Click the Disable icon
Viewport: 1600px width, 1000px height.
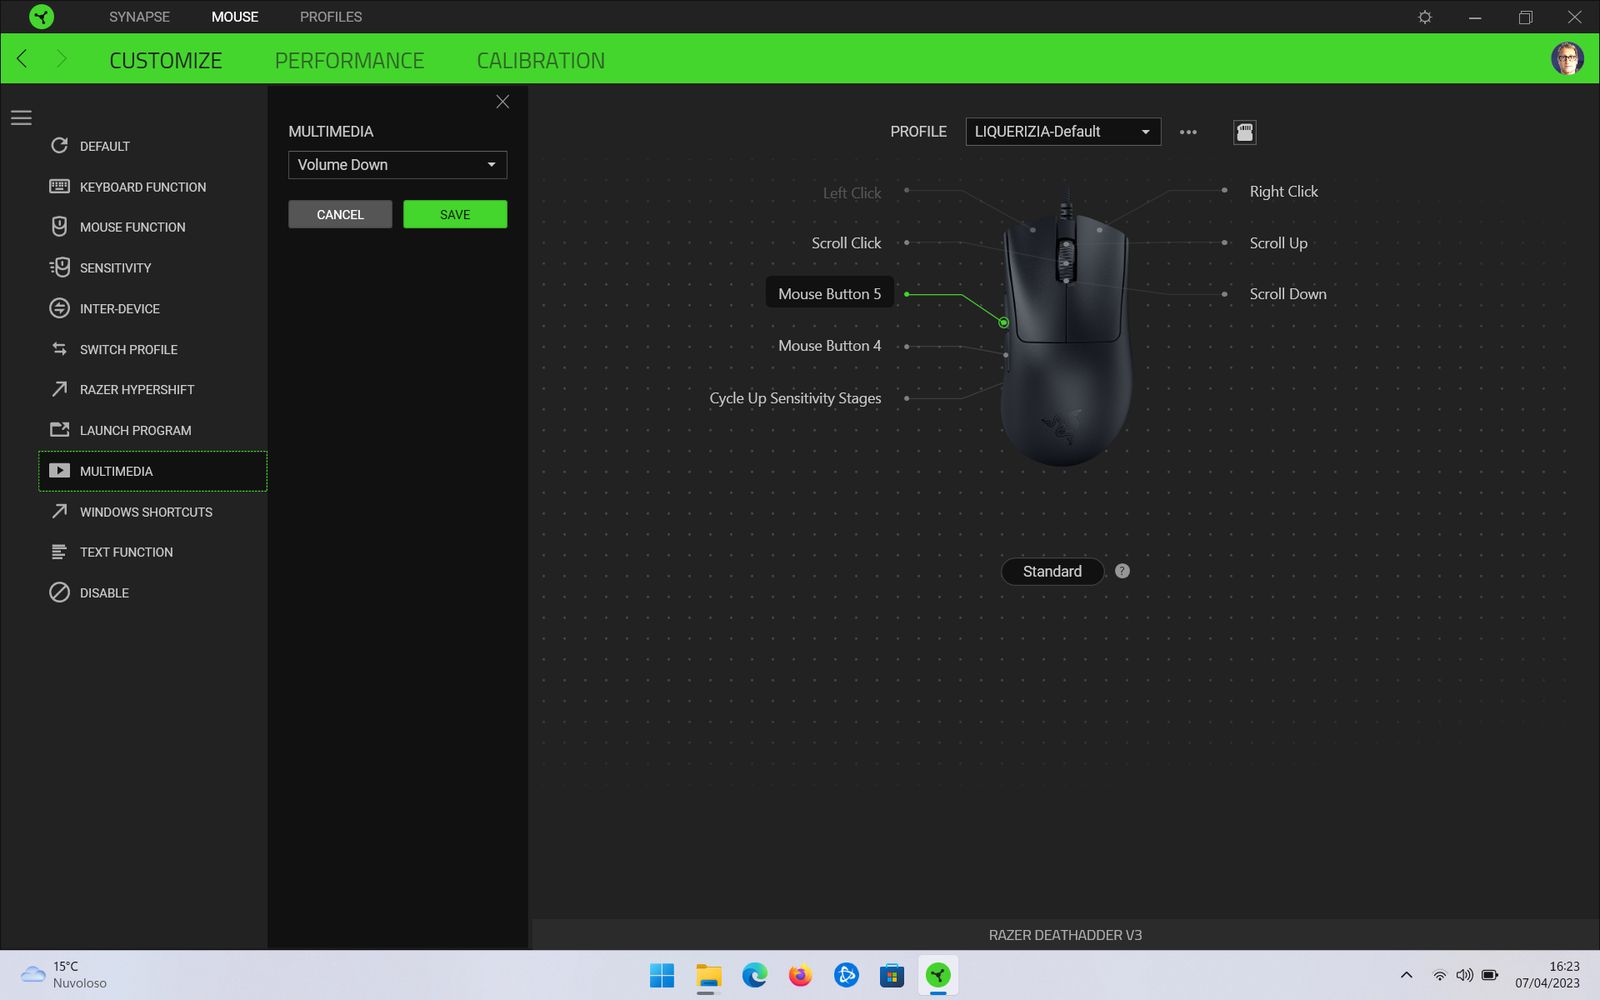(59, 592)
